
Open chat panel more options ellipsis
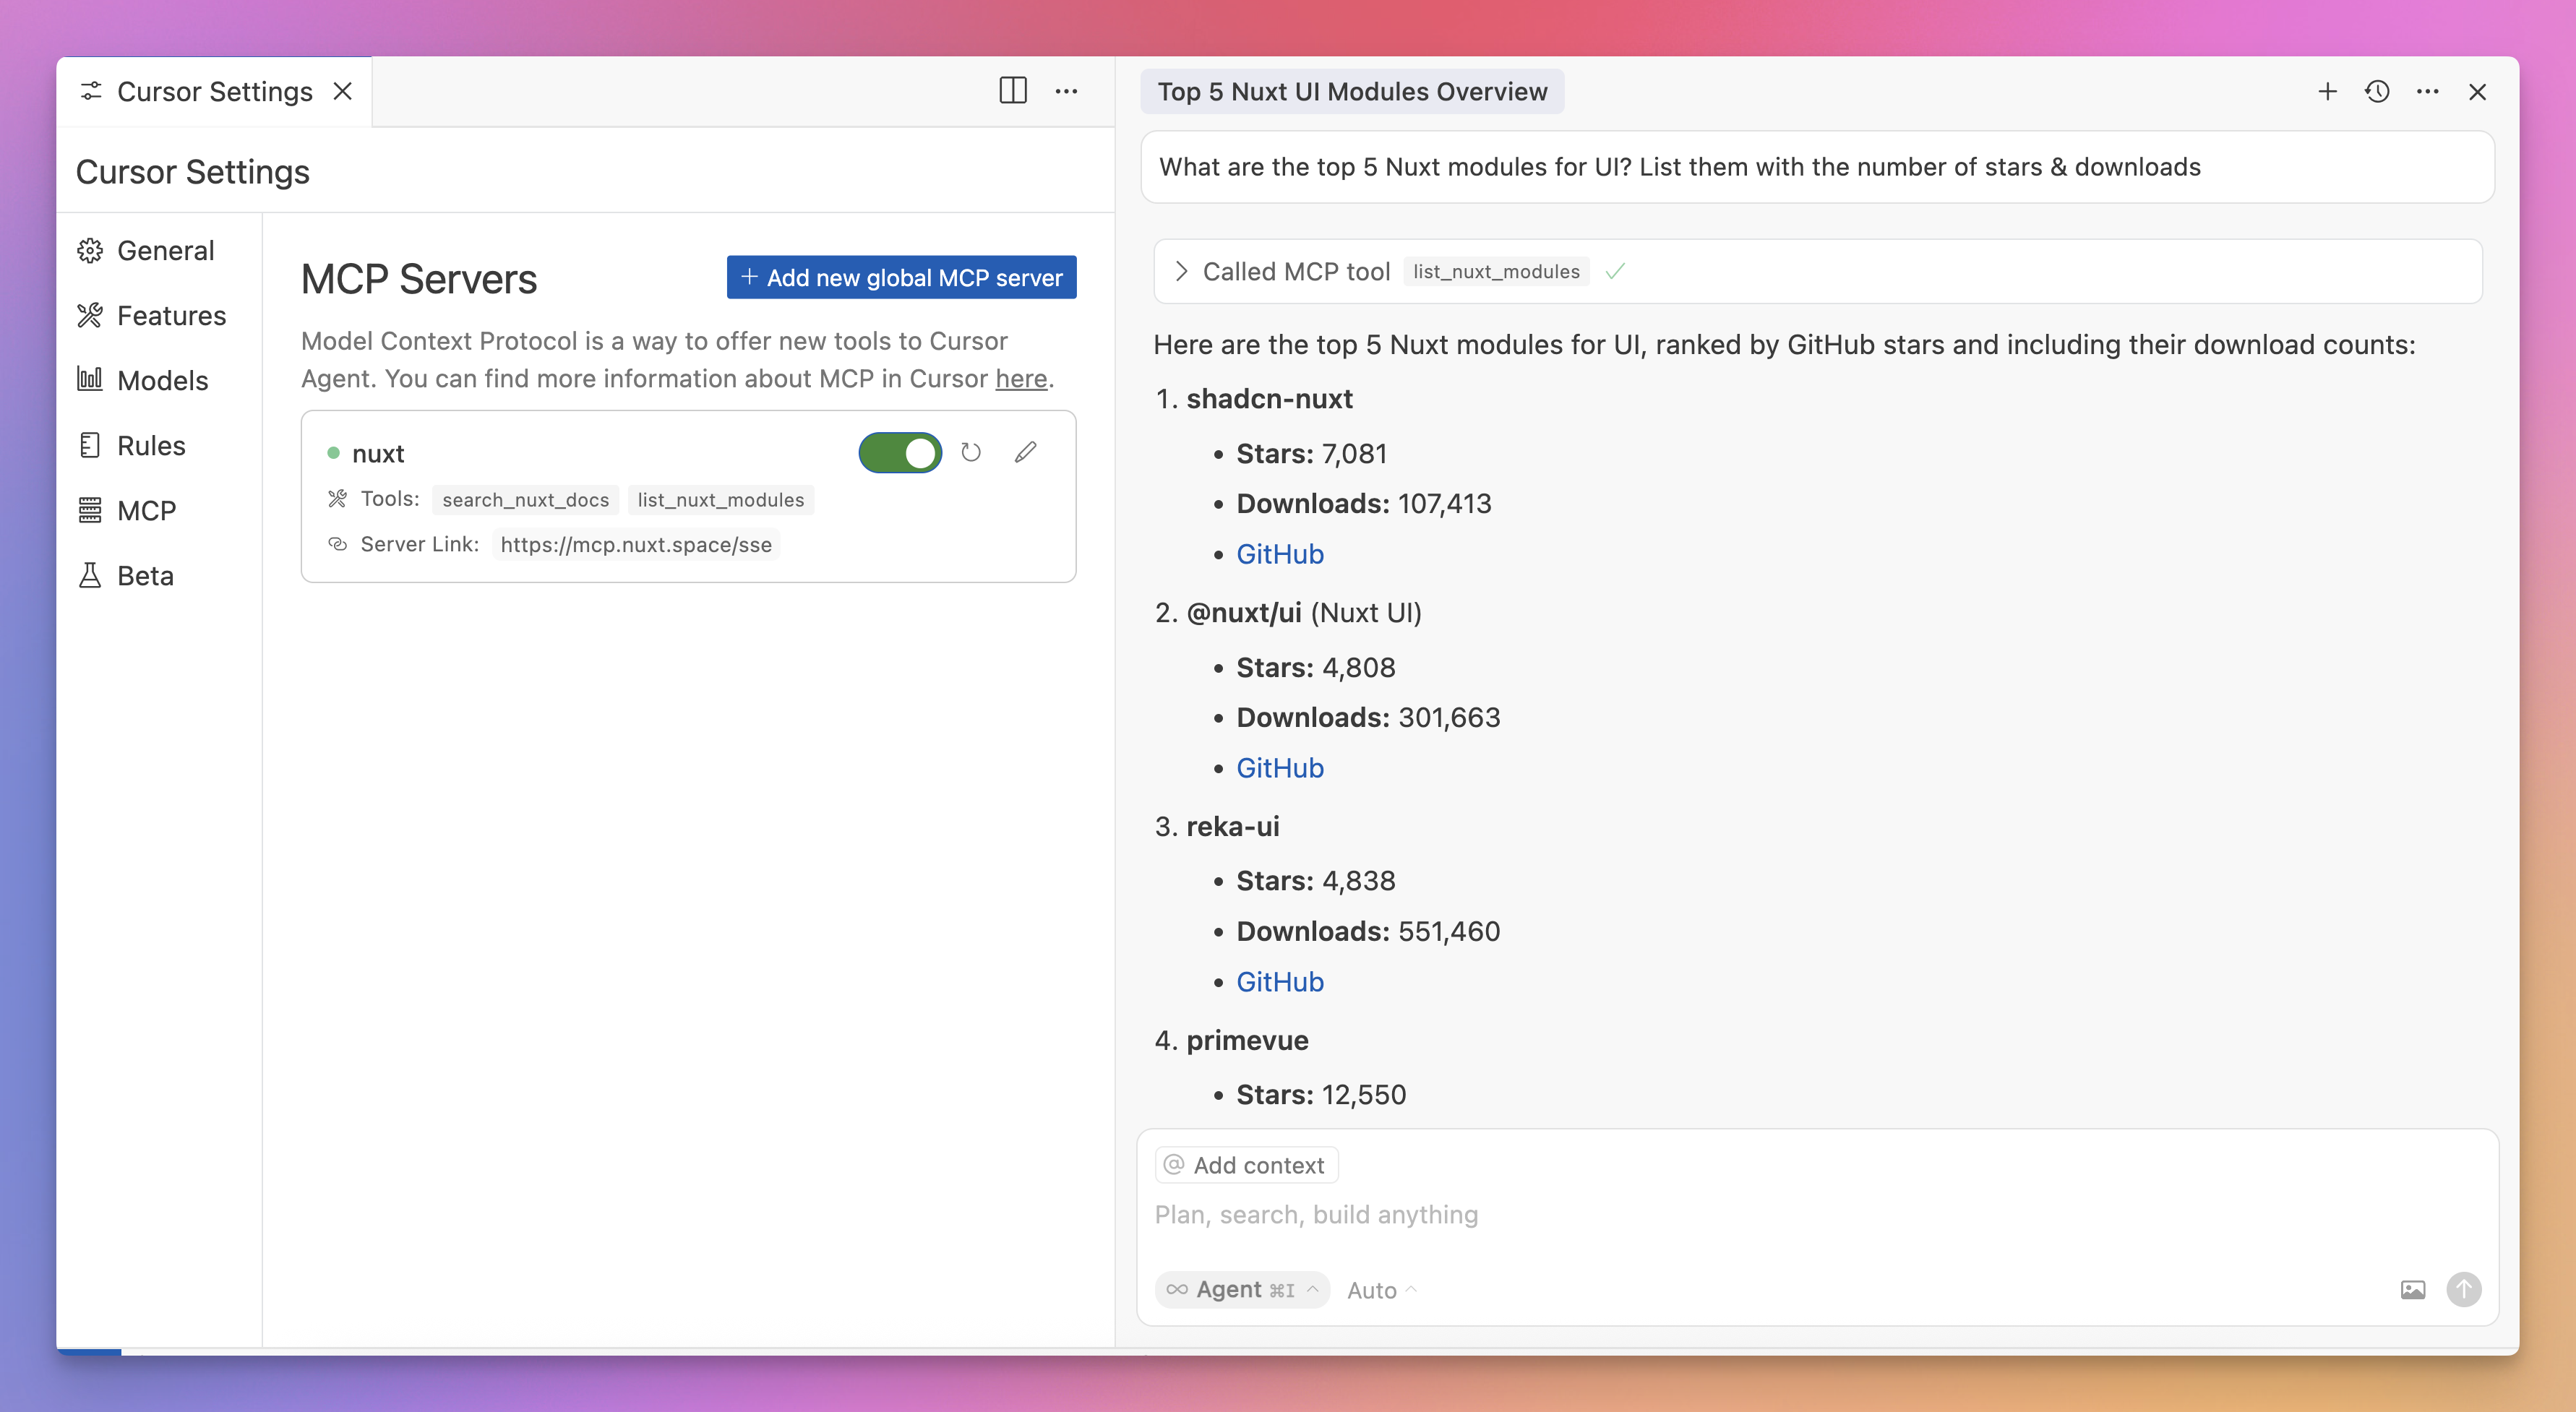tap(2427, 92)
